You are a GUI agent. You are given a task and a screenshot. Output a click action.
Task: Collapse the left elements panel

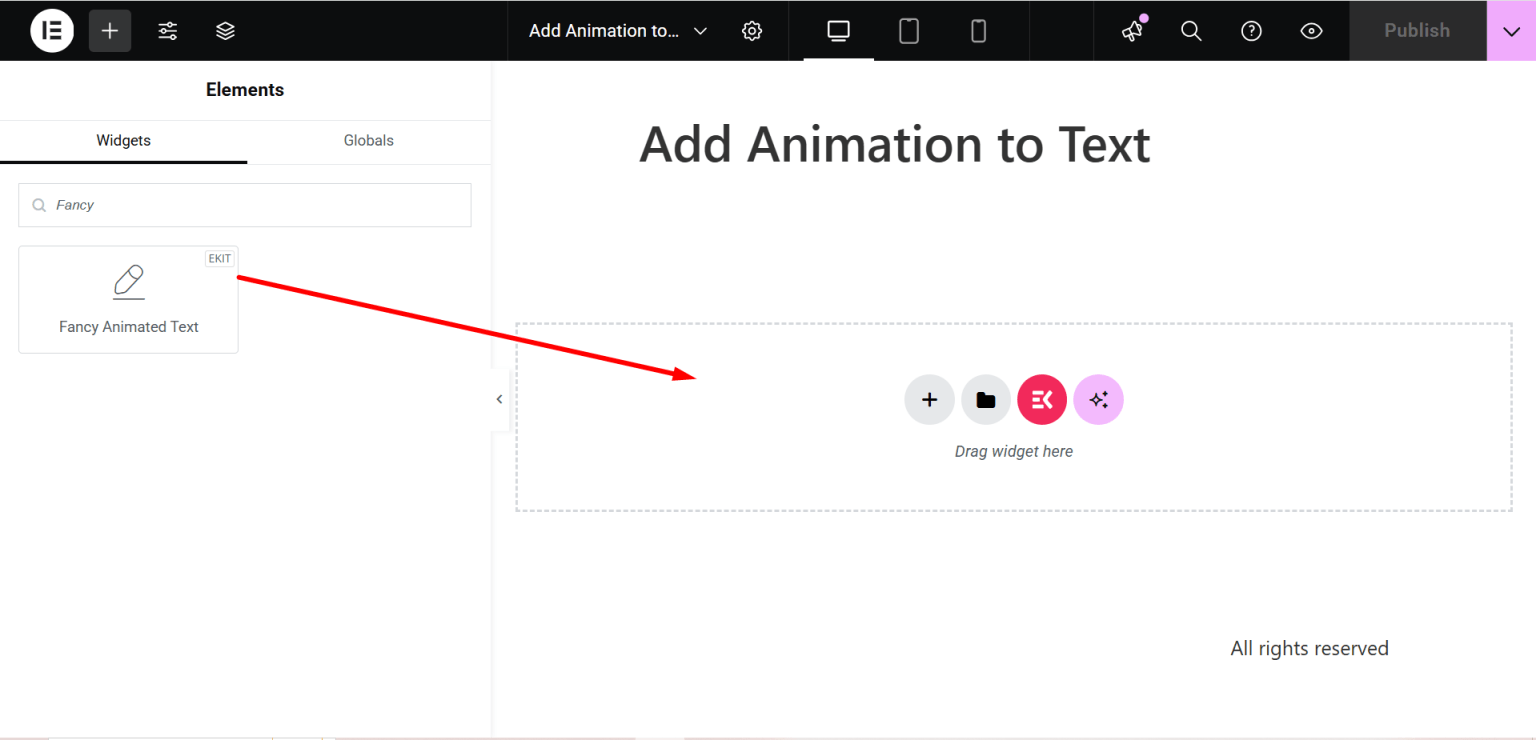coord(499,398)
